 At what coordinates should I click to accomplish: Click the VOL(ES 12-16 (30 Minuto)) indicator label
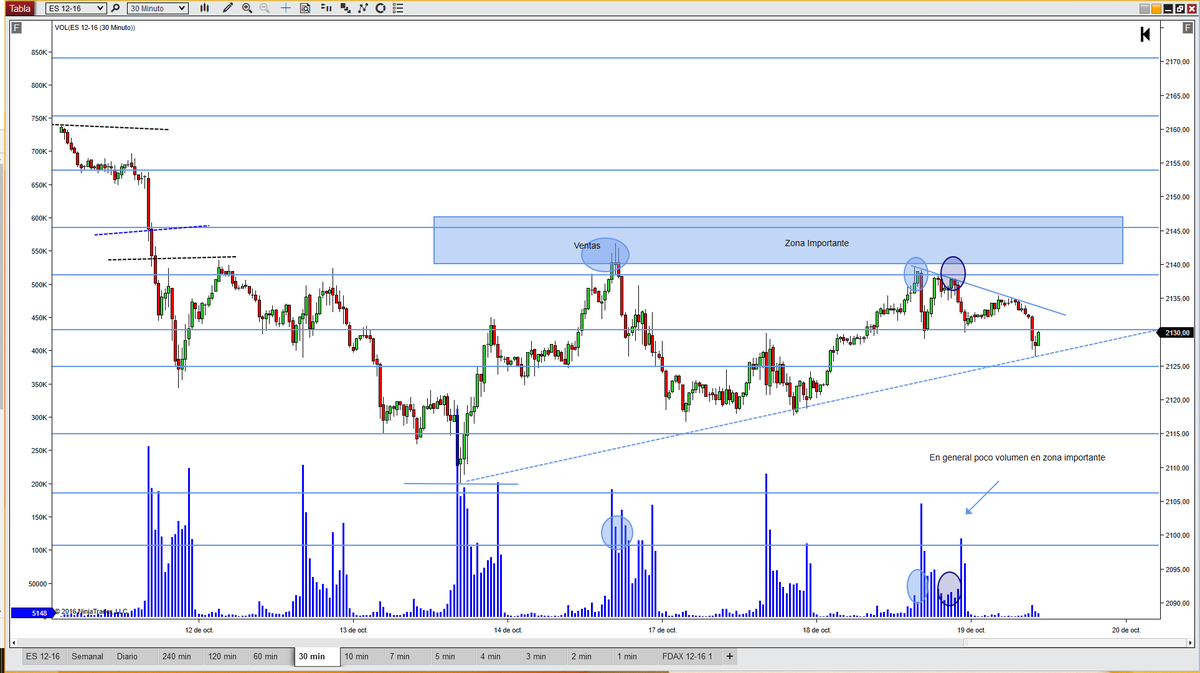pos(95,27)
